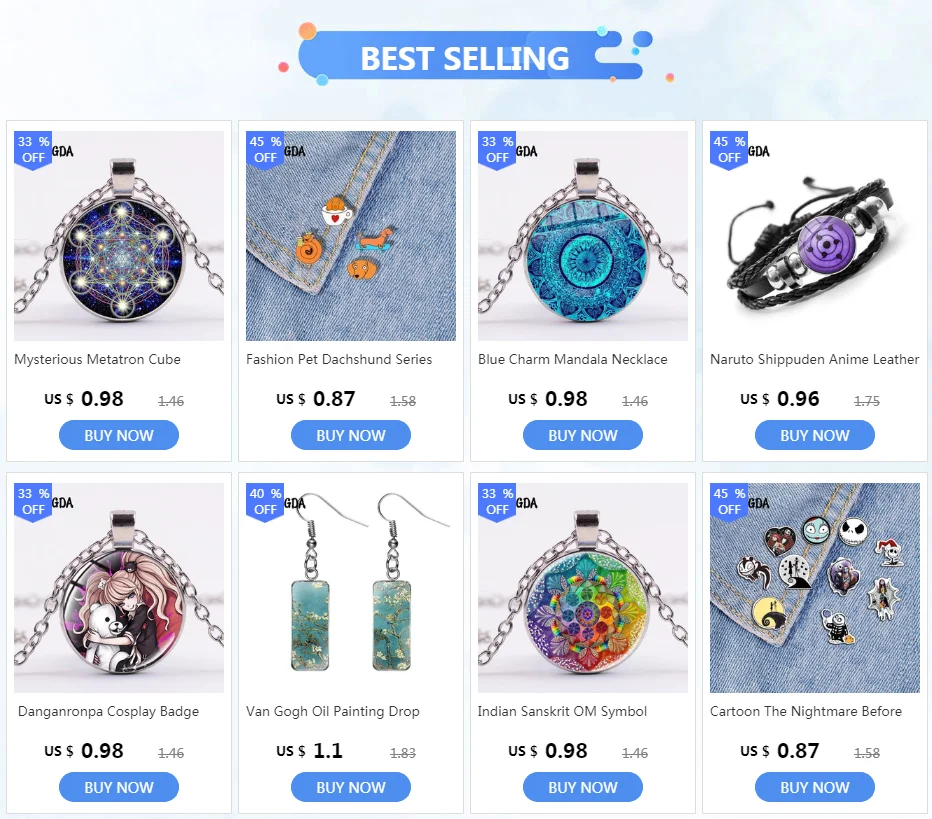Buy the Cartoon Nightmare Before item now

pyautogui.click(x=815, y=787)
